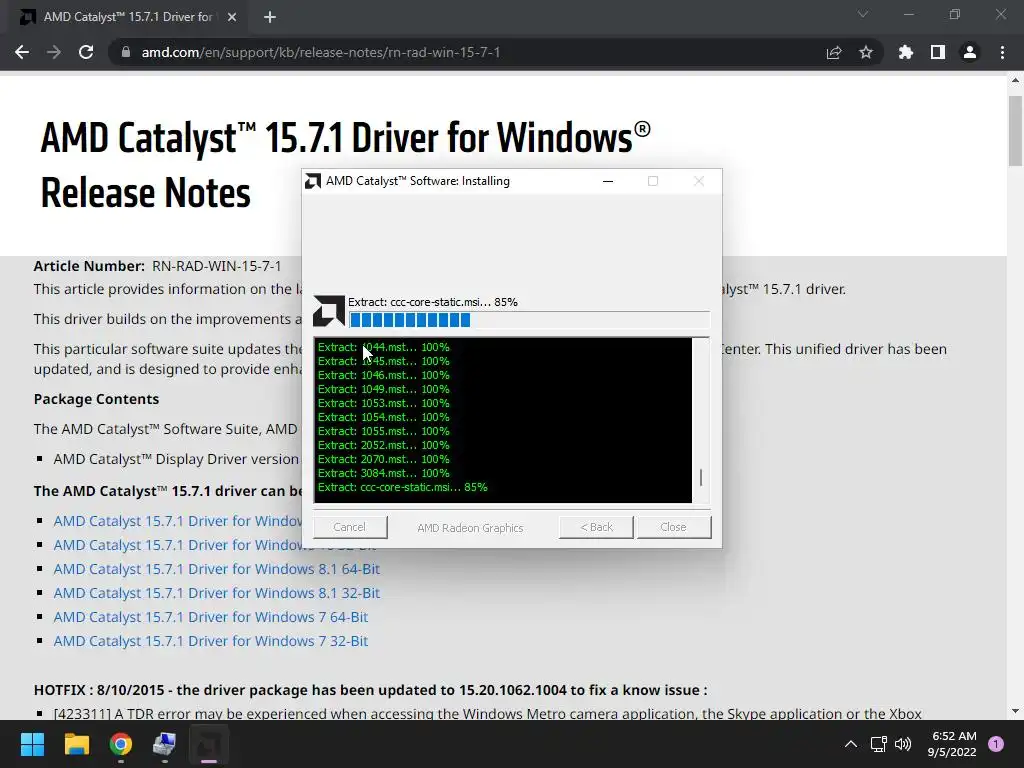The image size is (1024, 768).
Task: Click the first partially hidden AMD Catalyst driver link
Action: pos(178,521)
